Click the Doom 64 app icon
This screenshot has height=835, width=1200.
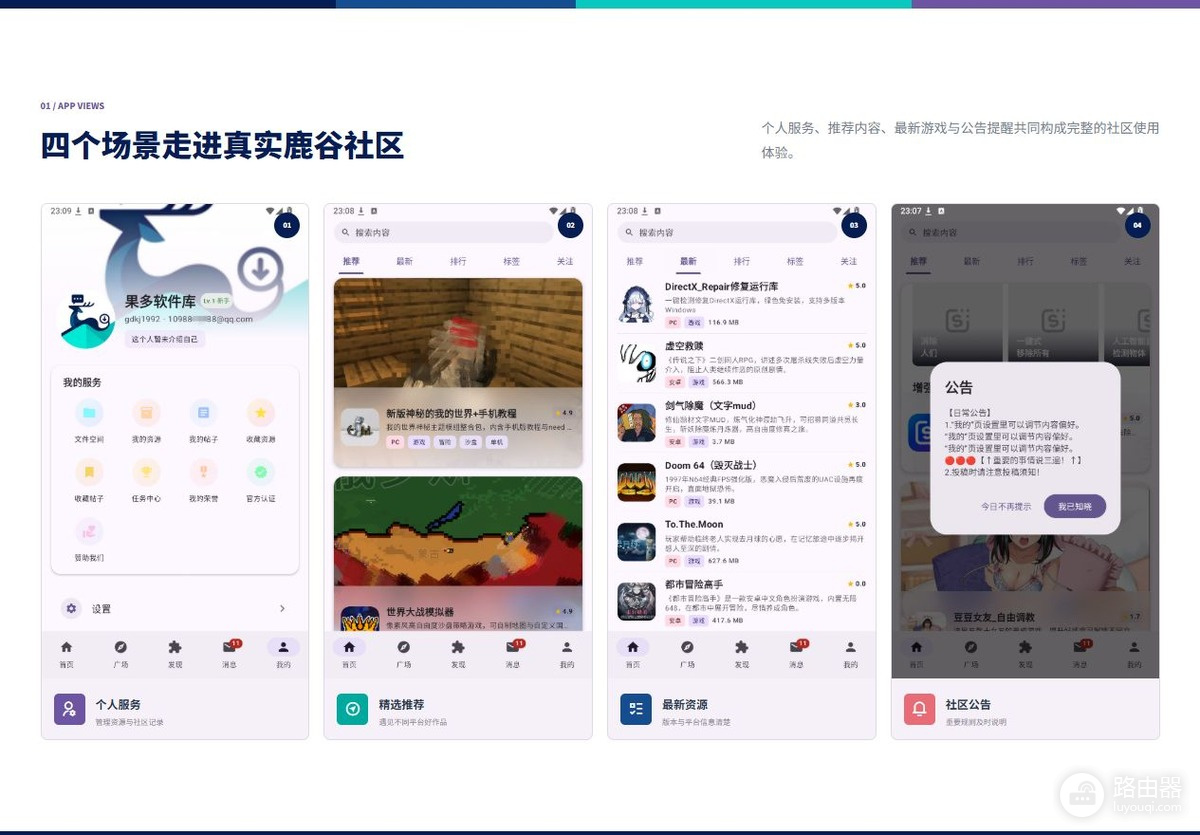(636, 482)
